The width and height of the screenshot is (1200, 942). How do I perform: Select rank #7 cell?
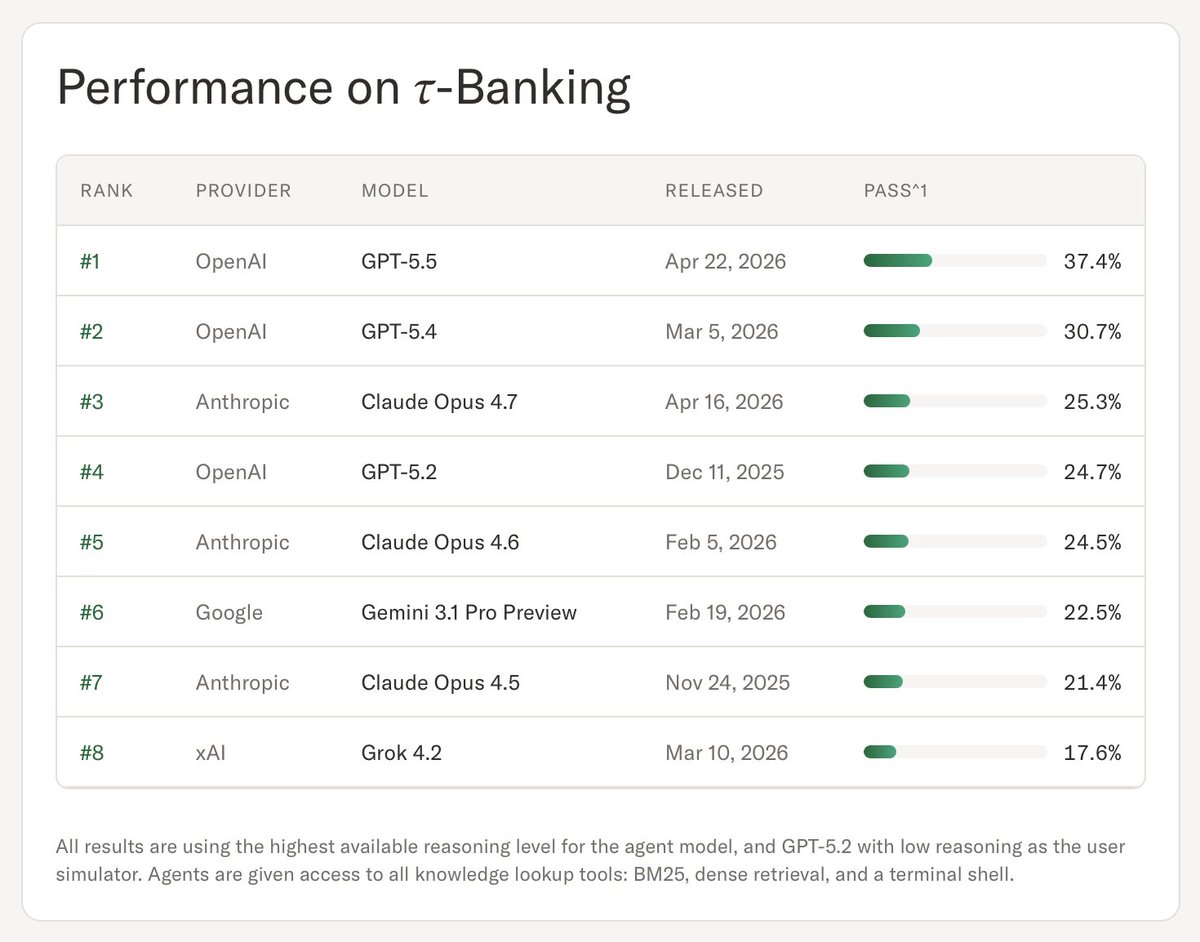(92, 682)
